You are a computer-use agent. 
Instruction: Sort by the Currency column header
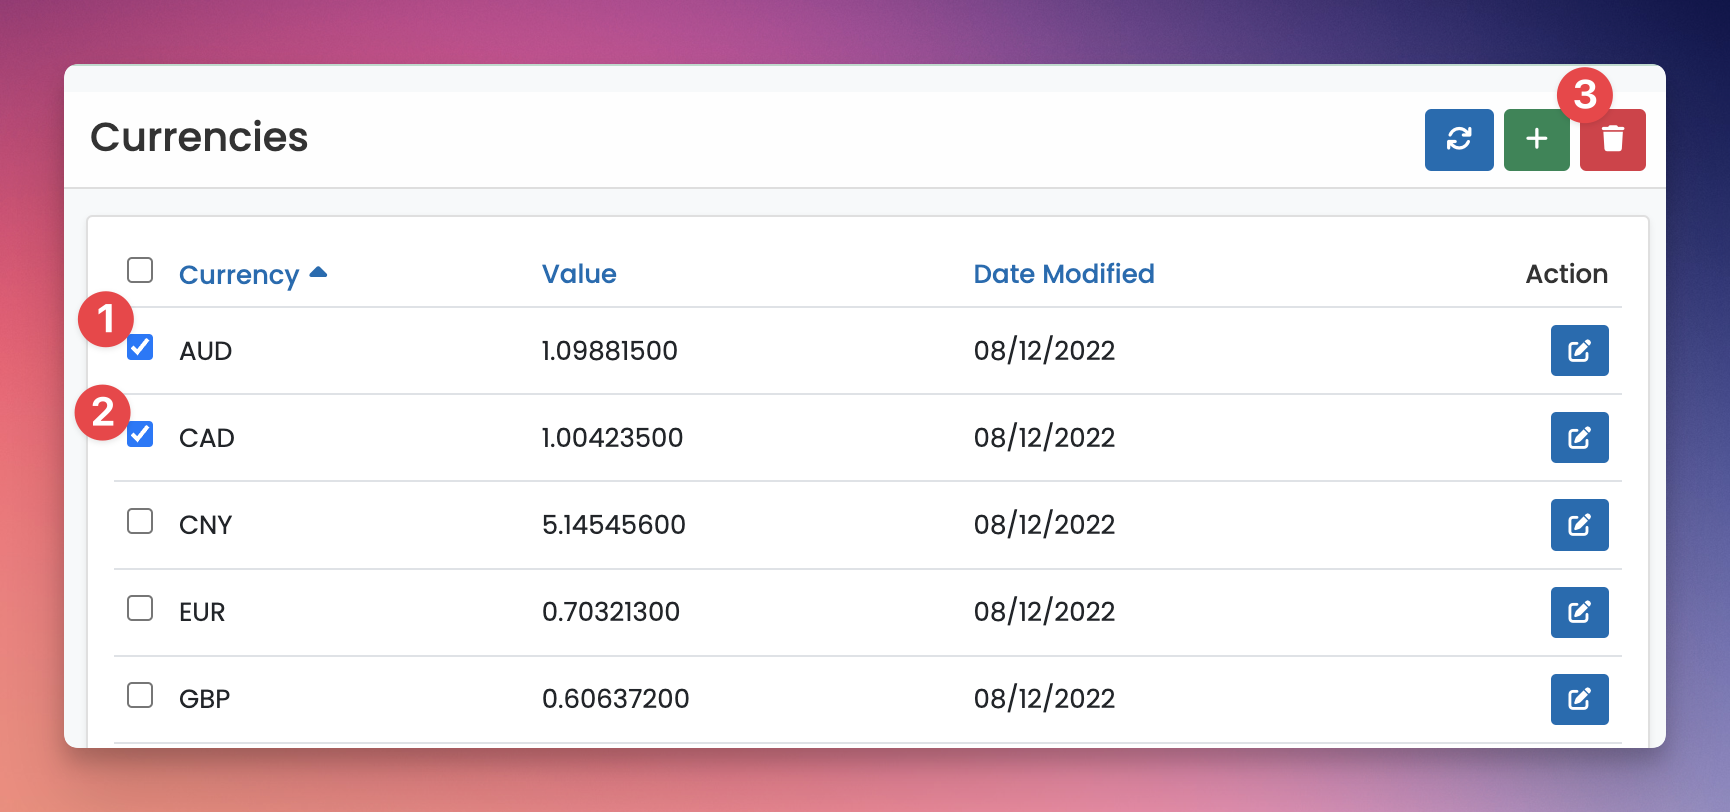coord(238,275)
